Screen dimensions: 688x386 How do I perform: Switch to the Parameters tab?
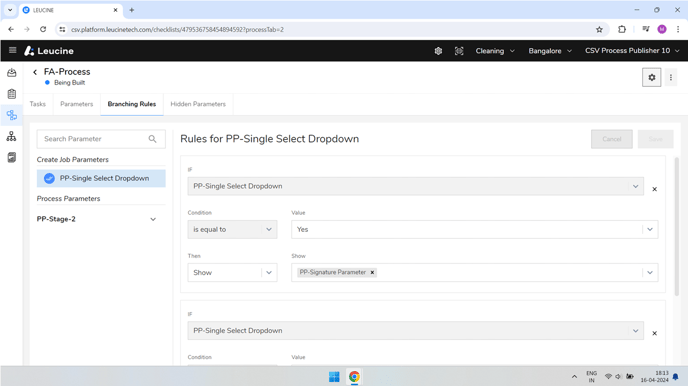(x=77, y=104)
